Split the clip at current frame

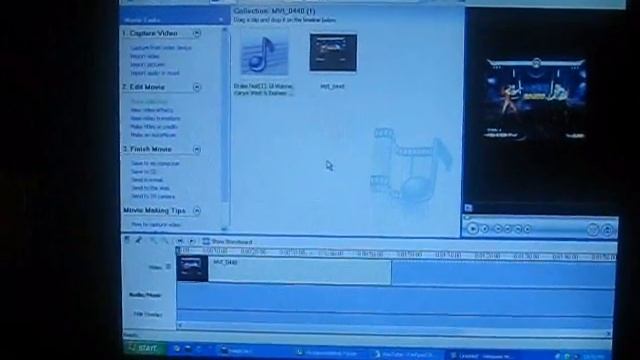[x=593, y=229]
